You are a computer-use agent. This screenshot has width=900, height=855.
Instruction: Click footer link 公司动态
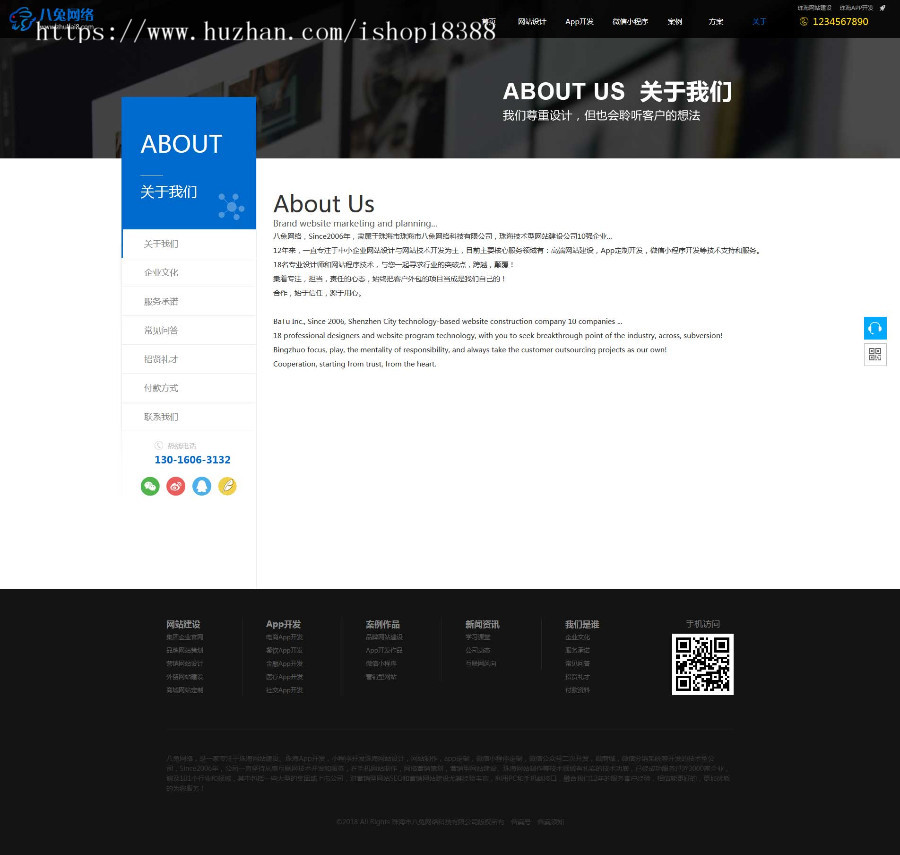(x=478, y=651)
